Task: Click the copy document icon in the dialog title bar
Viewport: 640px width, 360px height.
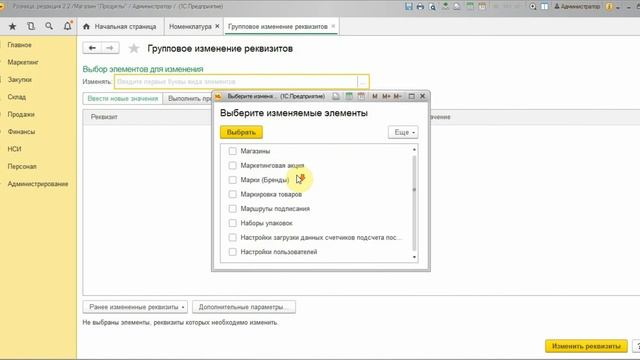Action: 336,96
